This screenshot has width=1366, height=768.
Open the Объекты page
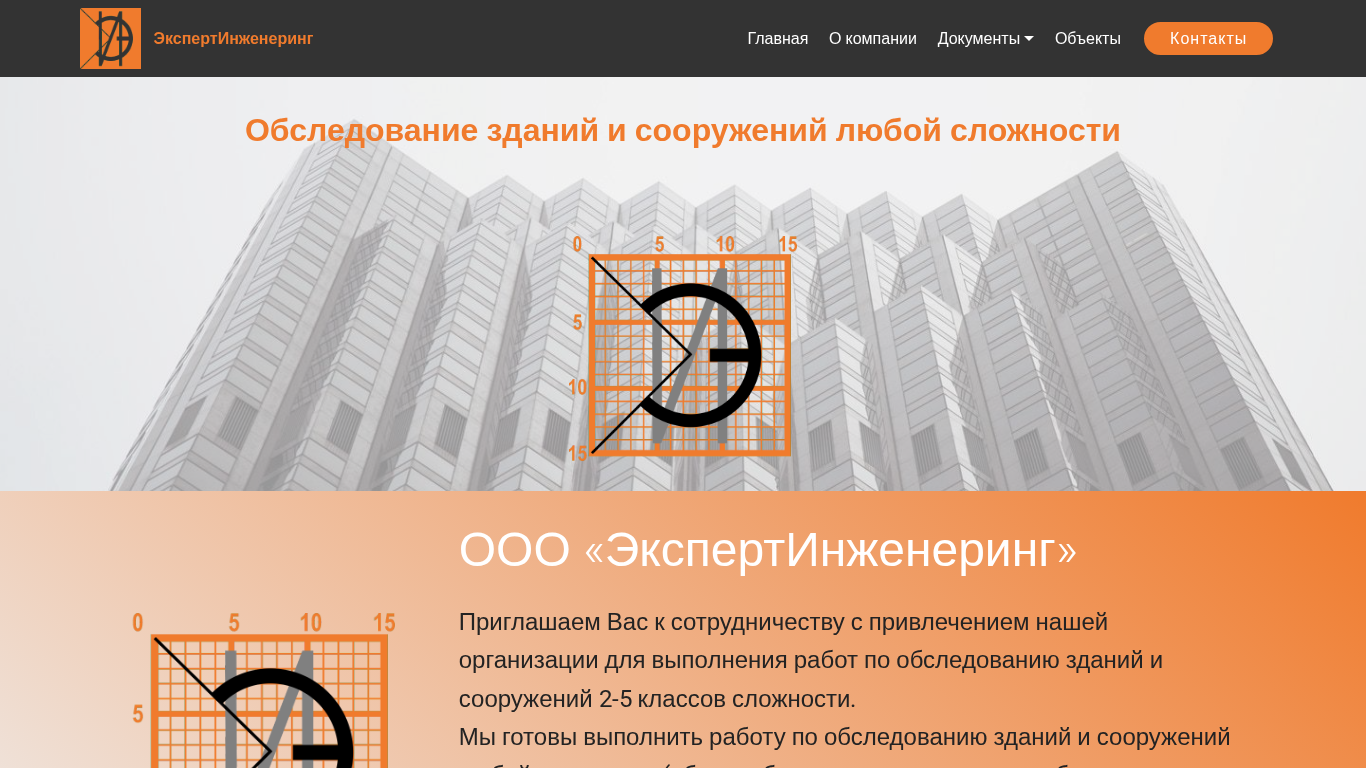[1087, 38]
